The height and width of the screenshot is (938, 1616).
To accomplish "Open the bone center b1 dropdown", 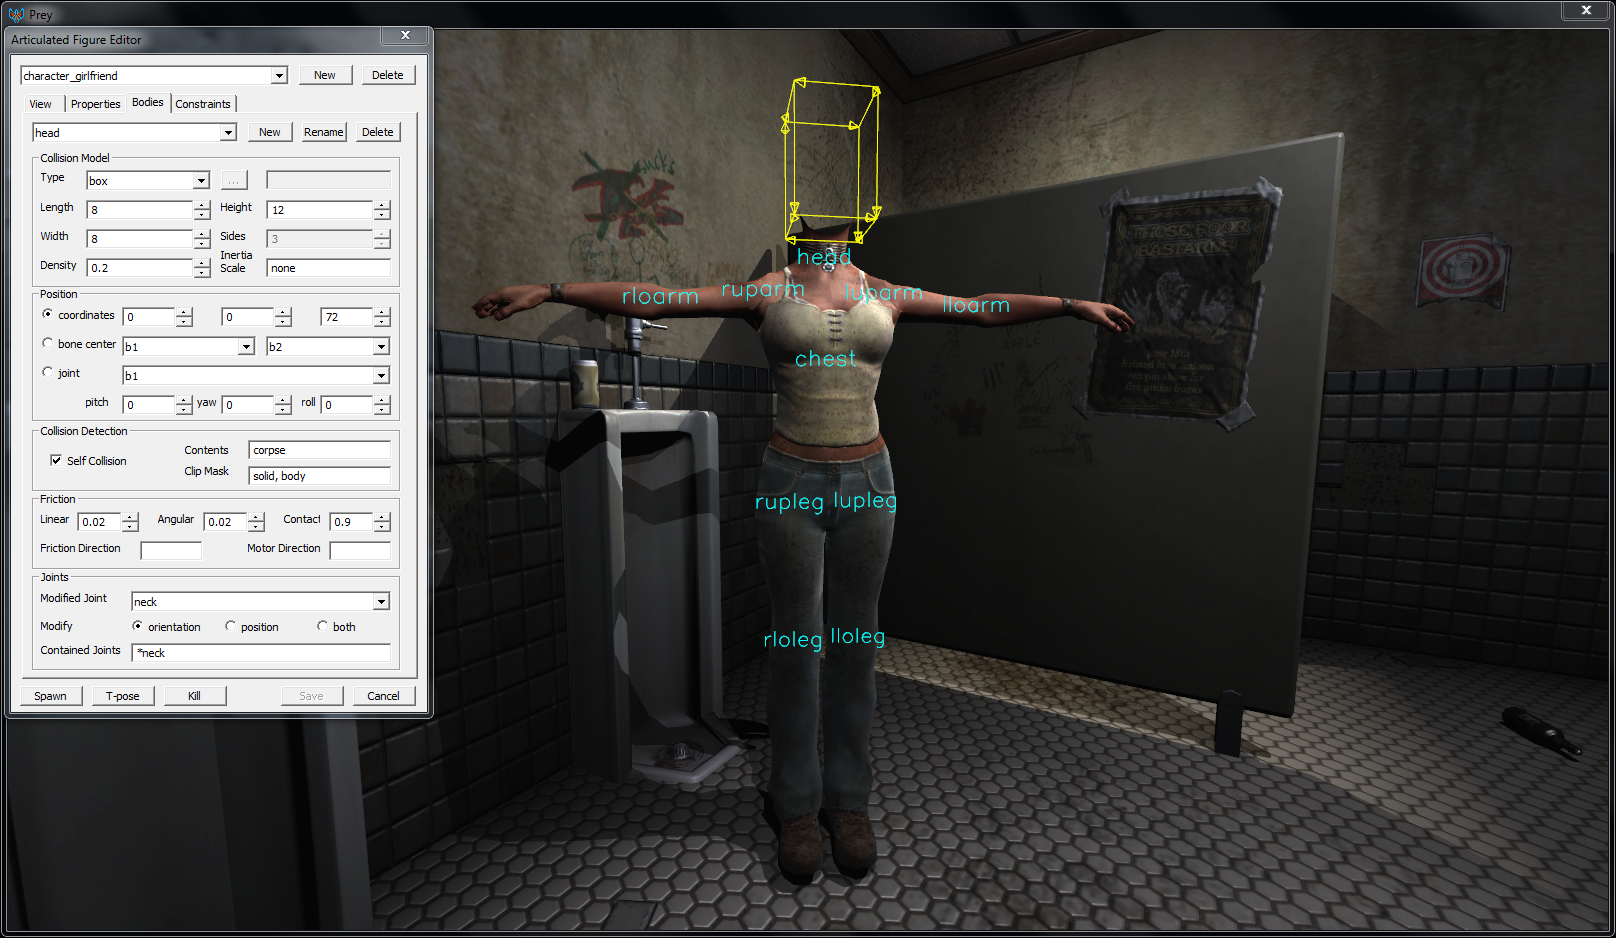I will (246, 346).
